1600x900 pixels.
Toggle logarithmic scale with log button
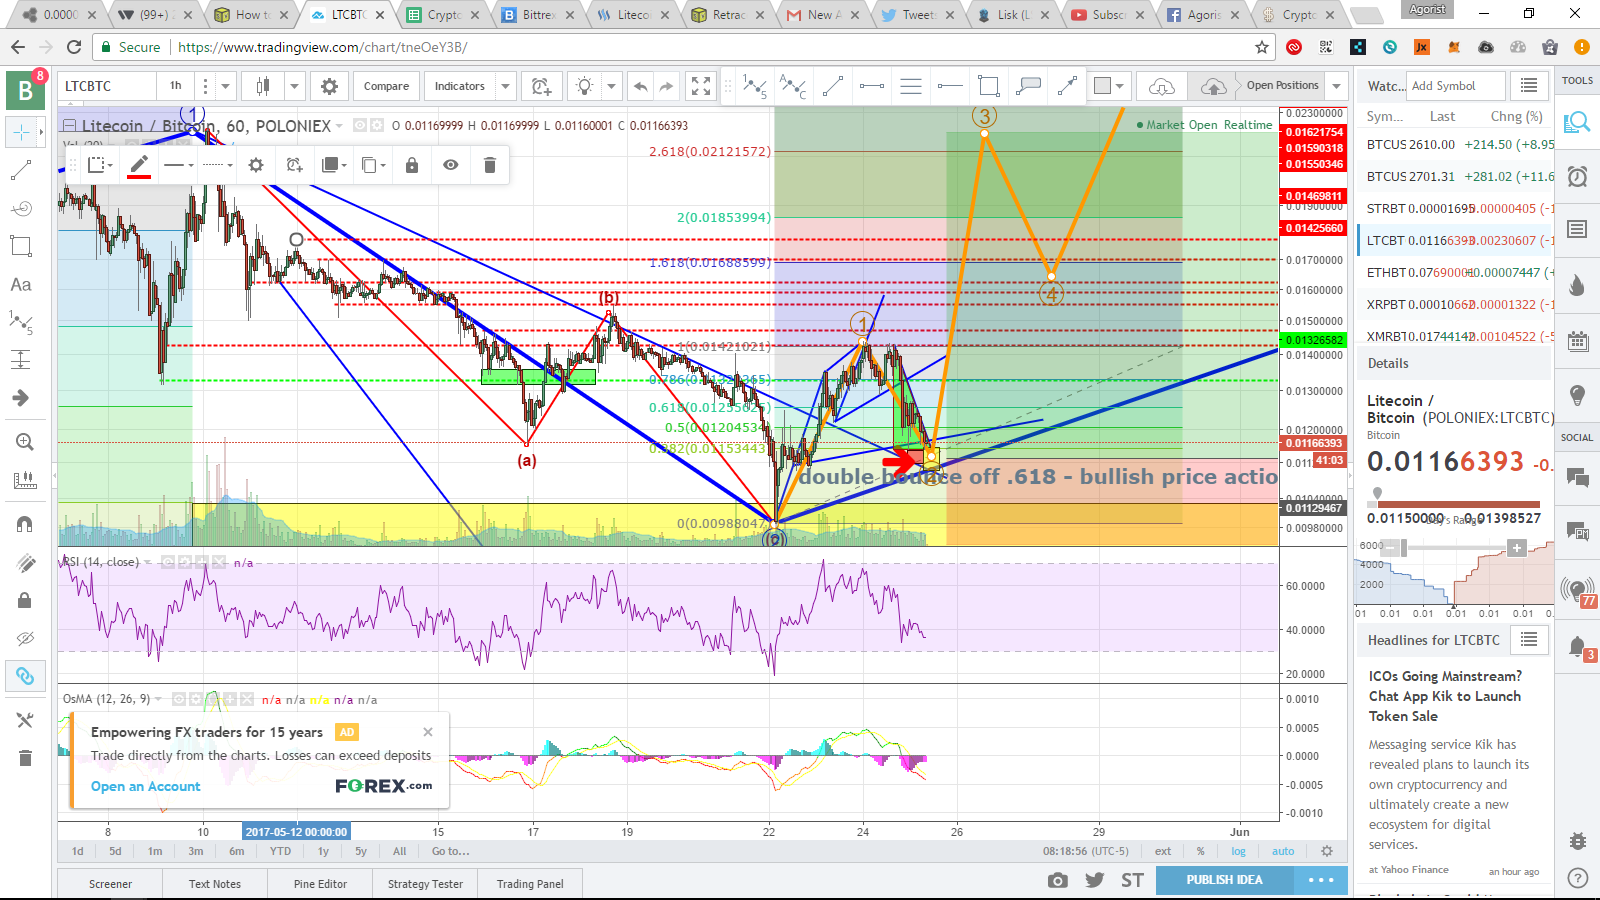point(1239,852)
